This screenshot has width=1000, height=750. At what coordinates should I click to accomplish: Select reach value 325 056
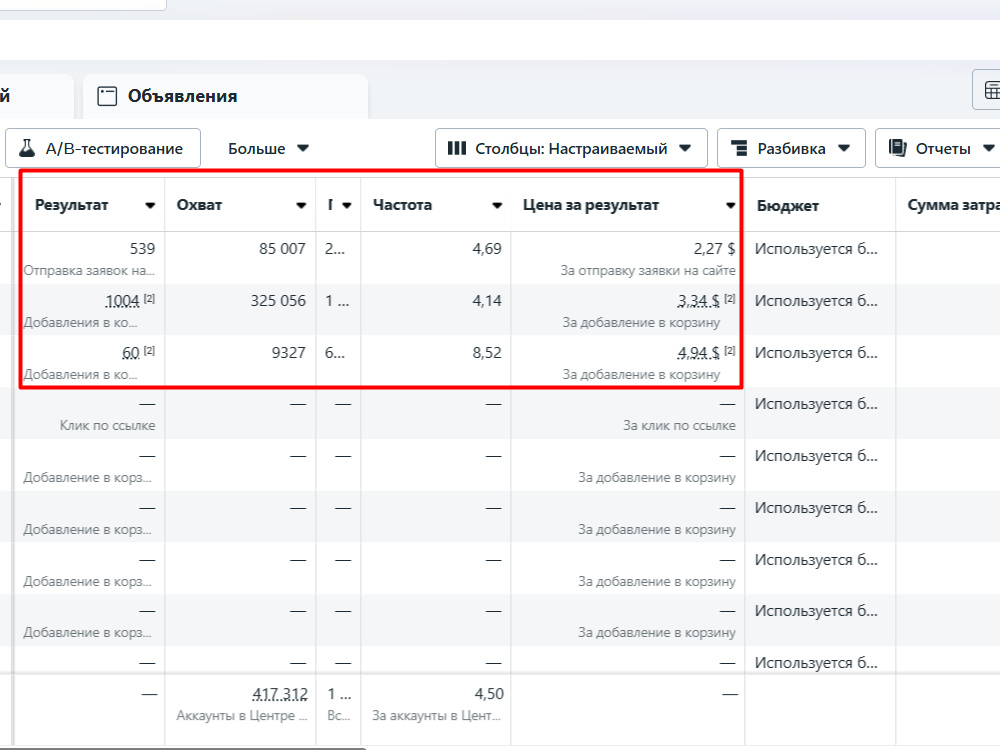click(278, 301)
